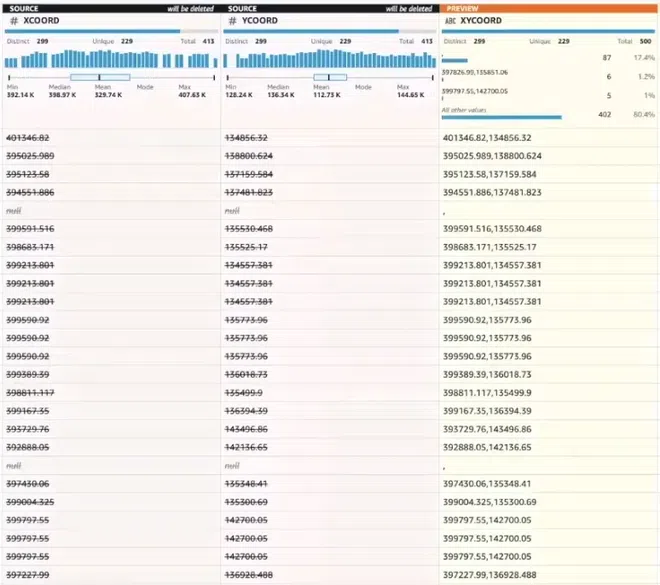Click YCOORD cell 137481.823
This screenshot has height=585, width=660.
[249, 192]
